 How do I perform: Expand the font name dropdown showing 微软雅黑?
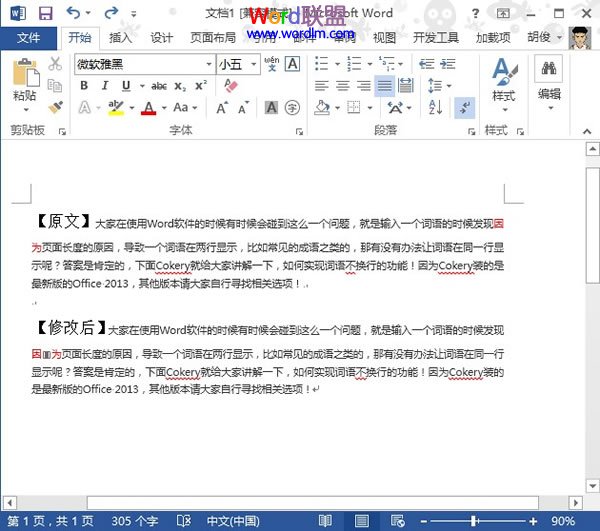pyautogui.click(x=207, y=64)
